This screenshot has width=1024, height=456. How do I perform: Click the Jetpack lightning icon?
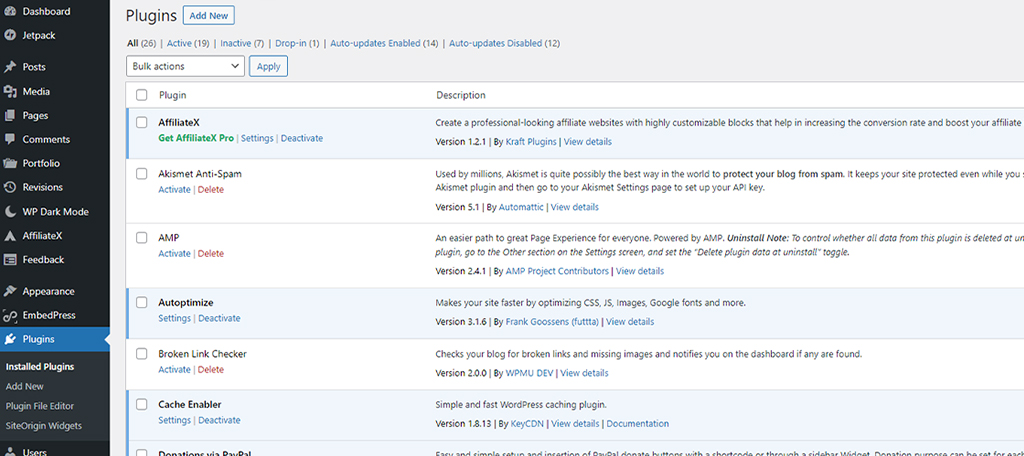point(10,35)
